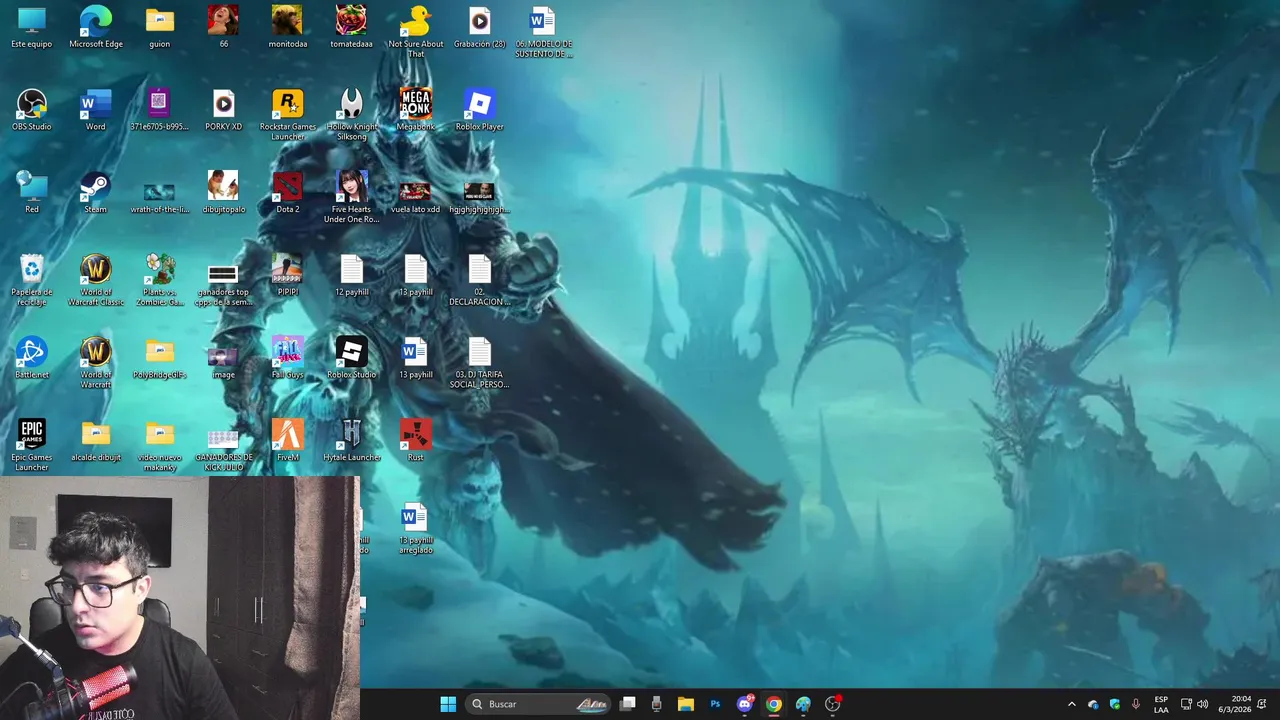Launch the Megabonk game
The image size is (1280, 720).
[416, 110]
